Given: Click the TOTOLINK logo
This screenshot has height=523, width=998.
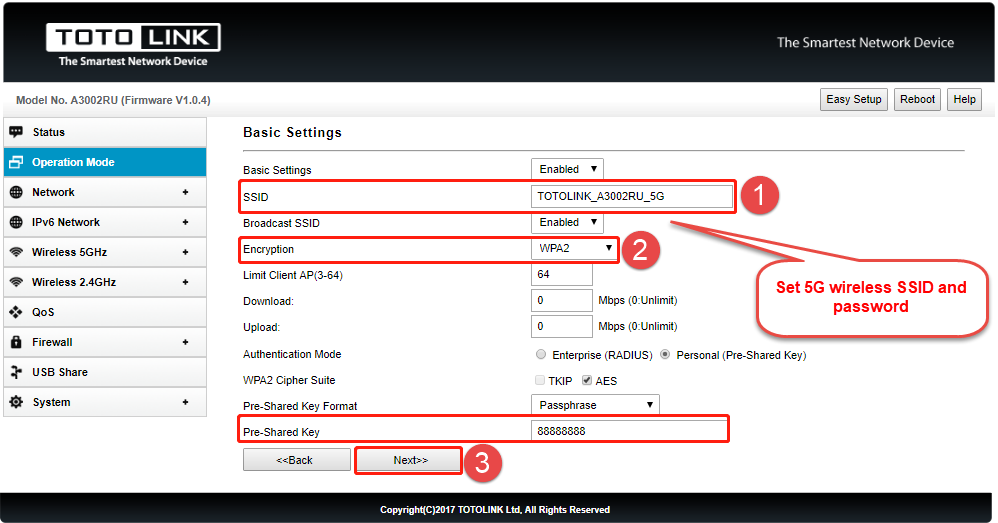Looking at the screenshot, I should (x=133, y=38).
